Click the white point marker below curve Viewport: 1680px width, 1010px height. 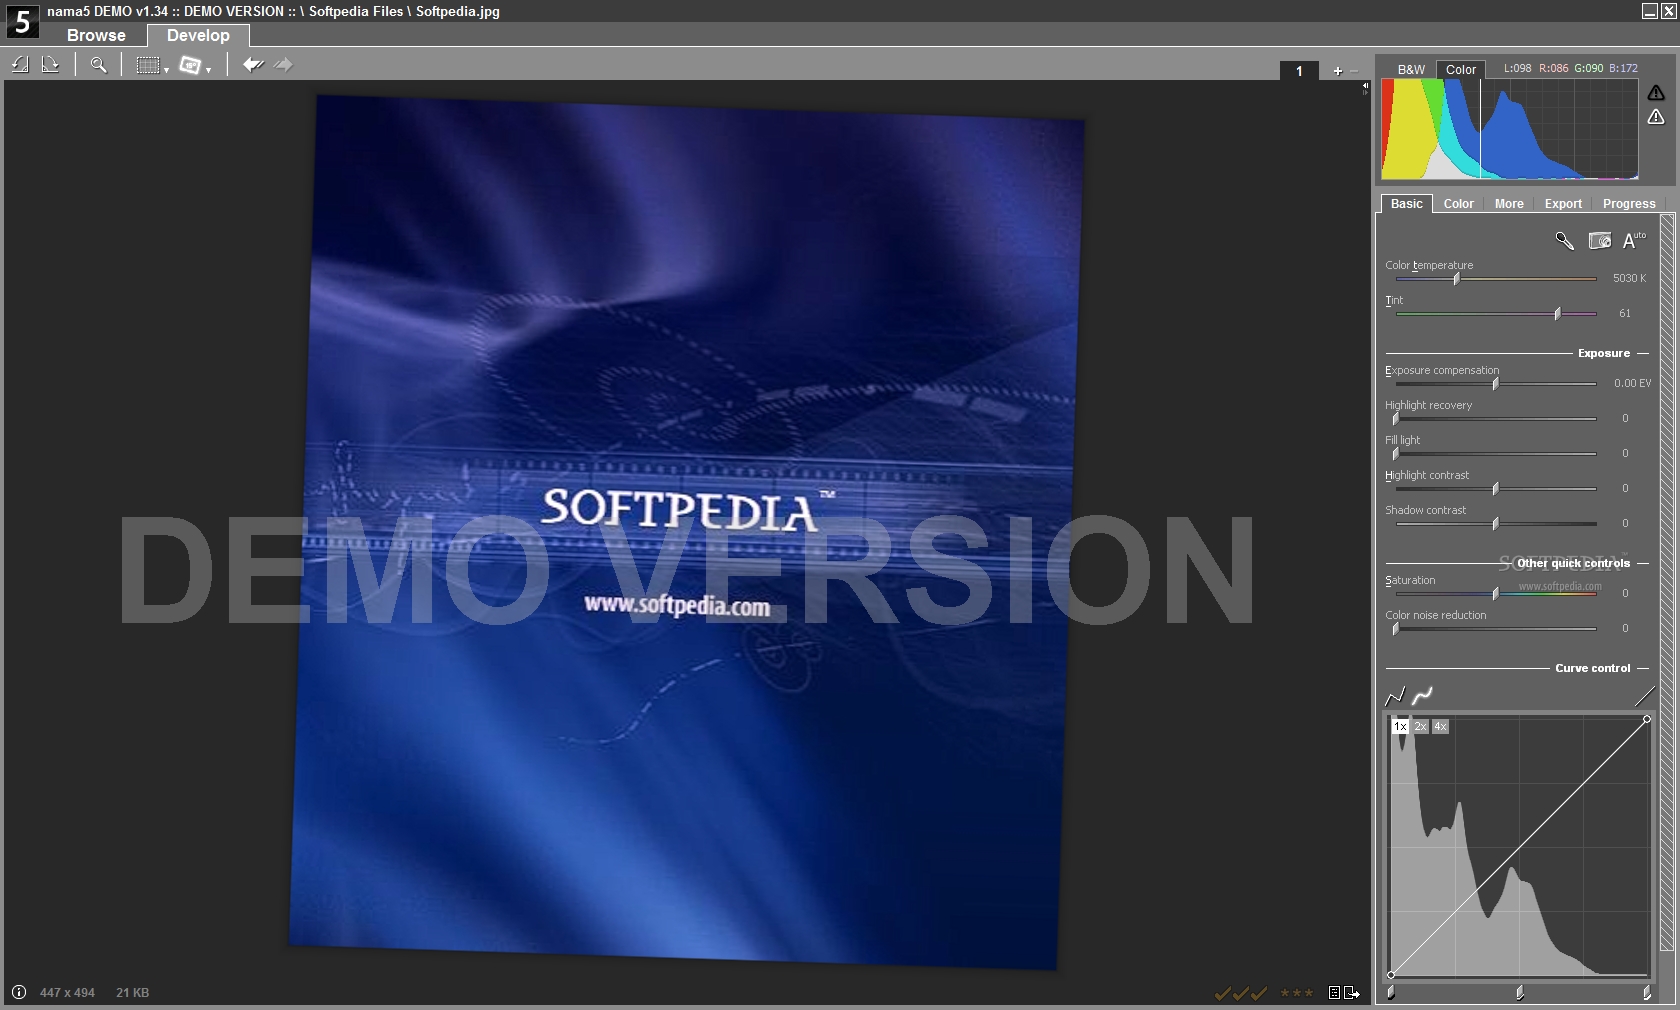[x=1646, y=993]
